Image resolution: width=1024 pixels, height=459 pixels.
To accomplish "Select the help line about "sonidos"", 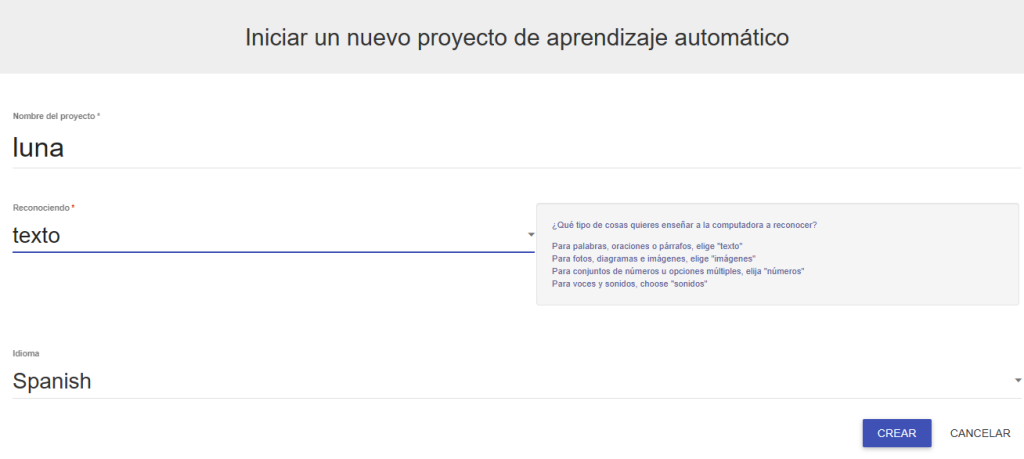I will [x=629, y=284].
